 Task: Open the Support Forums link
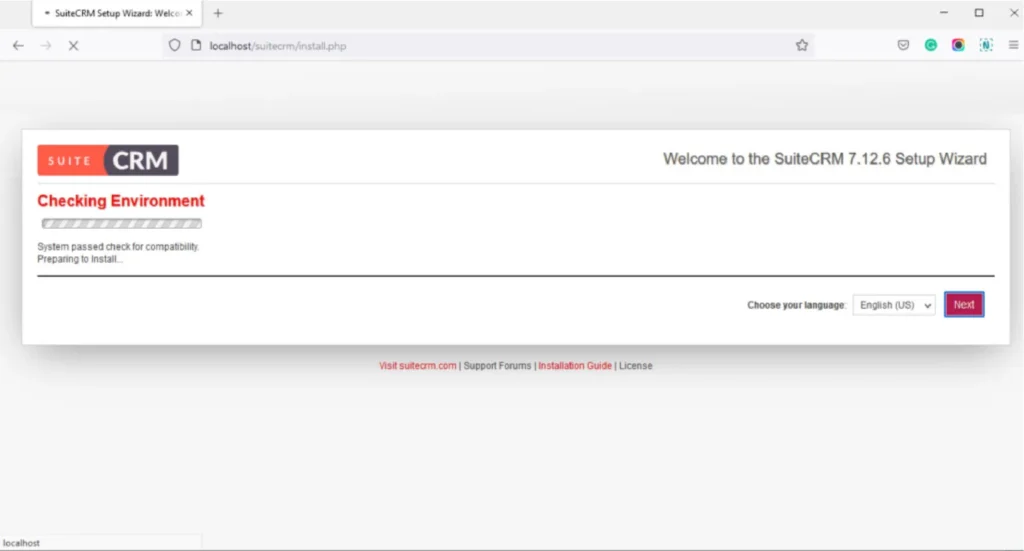coord(497,366)
